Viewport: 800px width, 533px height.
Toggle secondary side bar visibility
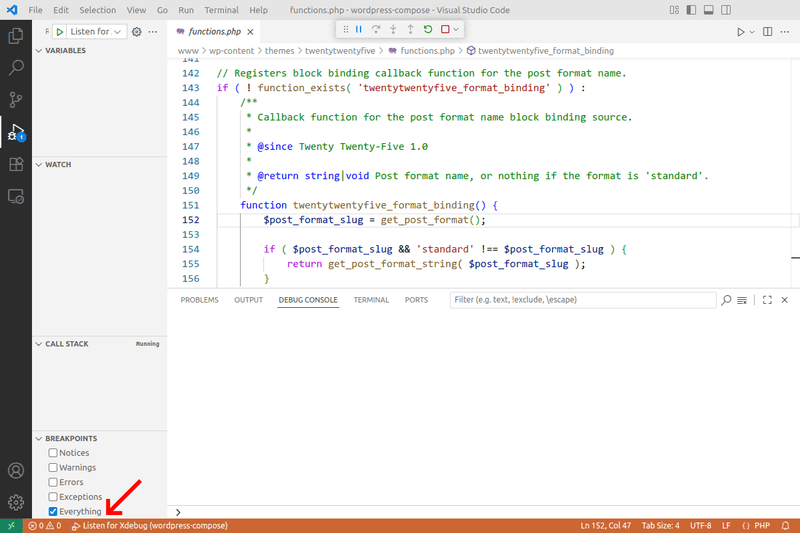(x=726, y=10)
